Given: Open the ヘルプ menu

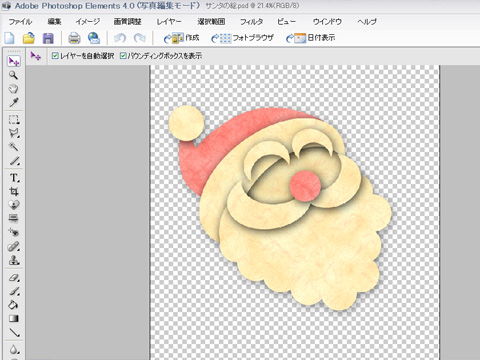Looking at the screenshot, I should (367, 22).
